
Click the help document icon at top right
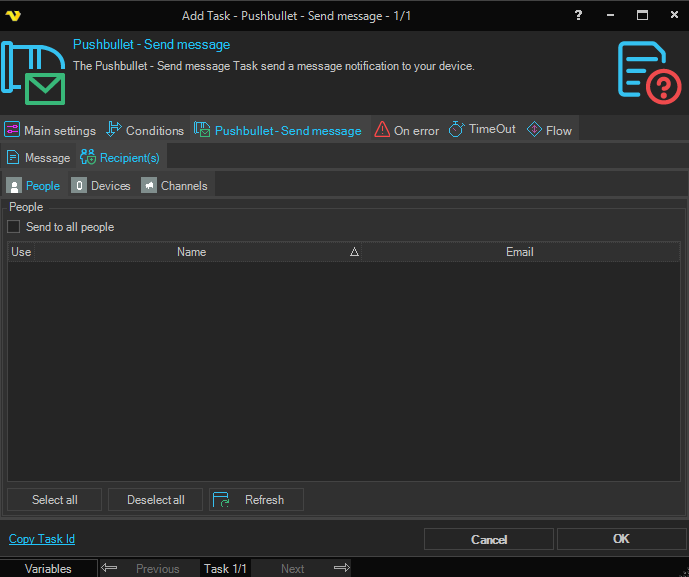tap(649, 72)
